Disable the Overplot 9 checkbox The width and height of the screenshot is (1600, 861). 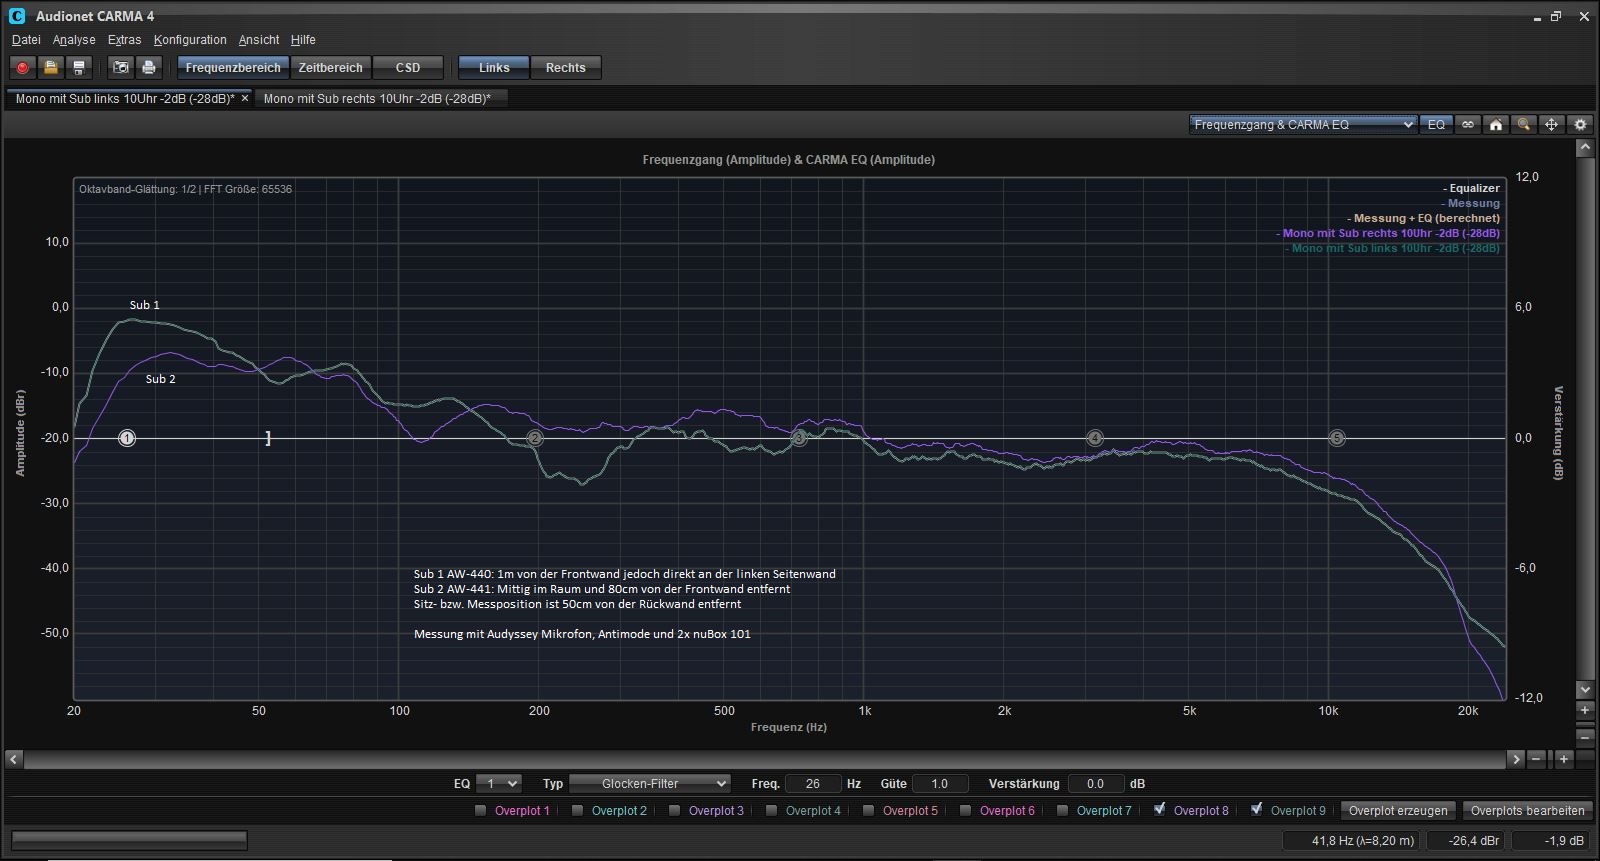1257,810
